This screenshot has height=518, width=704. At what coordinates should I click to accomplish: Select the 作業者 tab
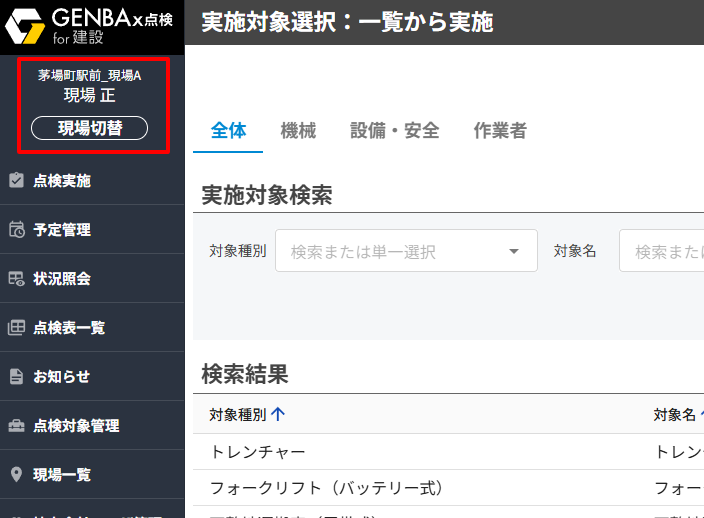coord(500,131)
